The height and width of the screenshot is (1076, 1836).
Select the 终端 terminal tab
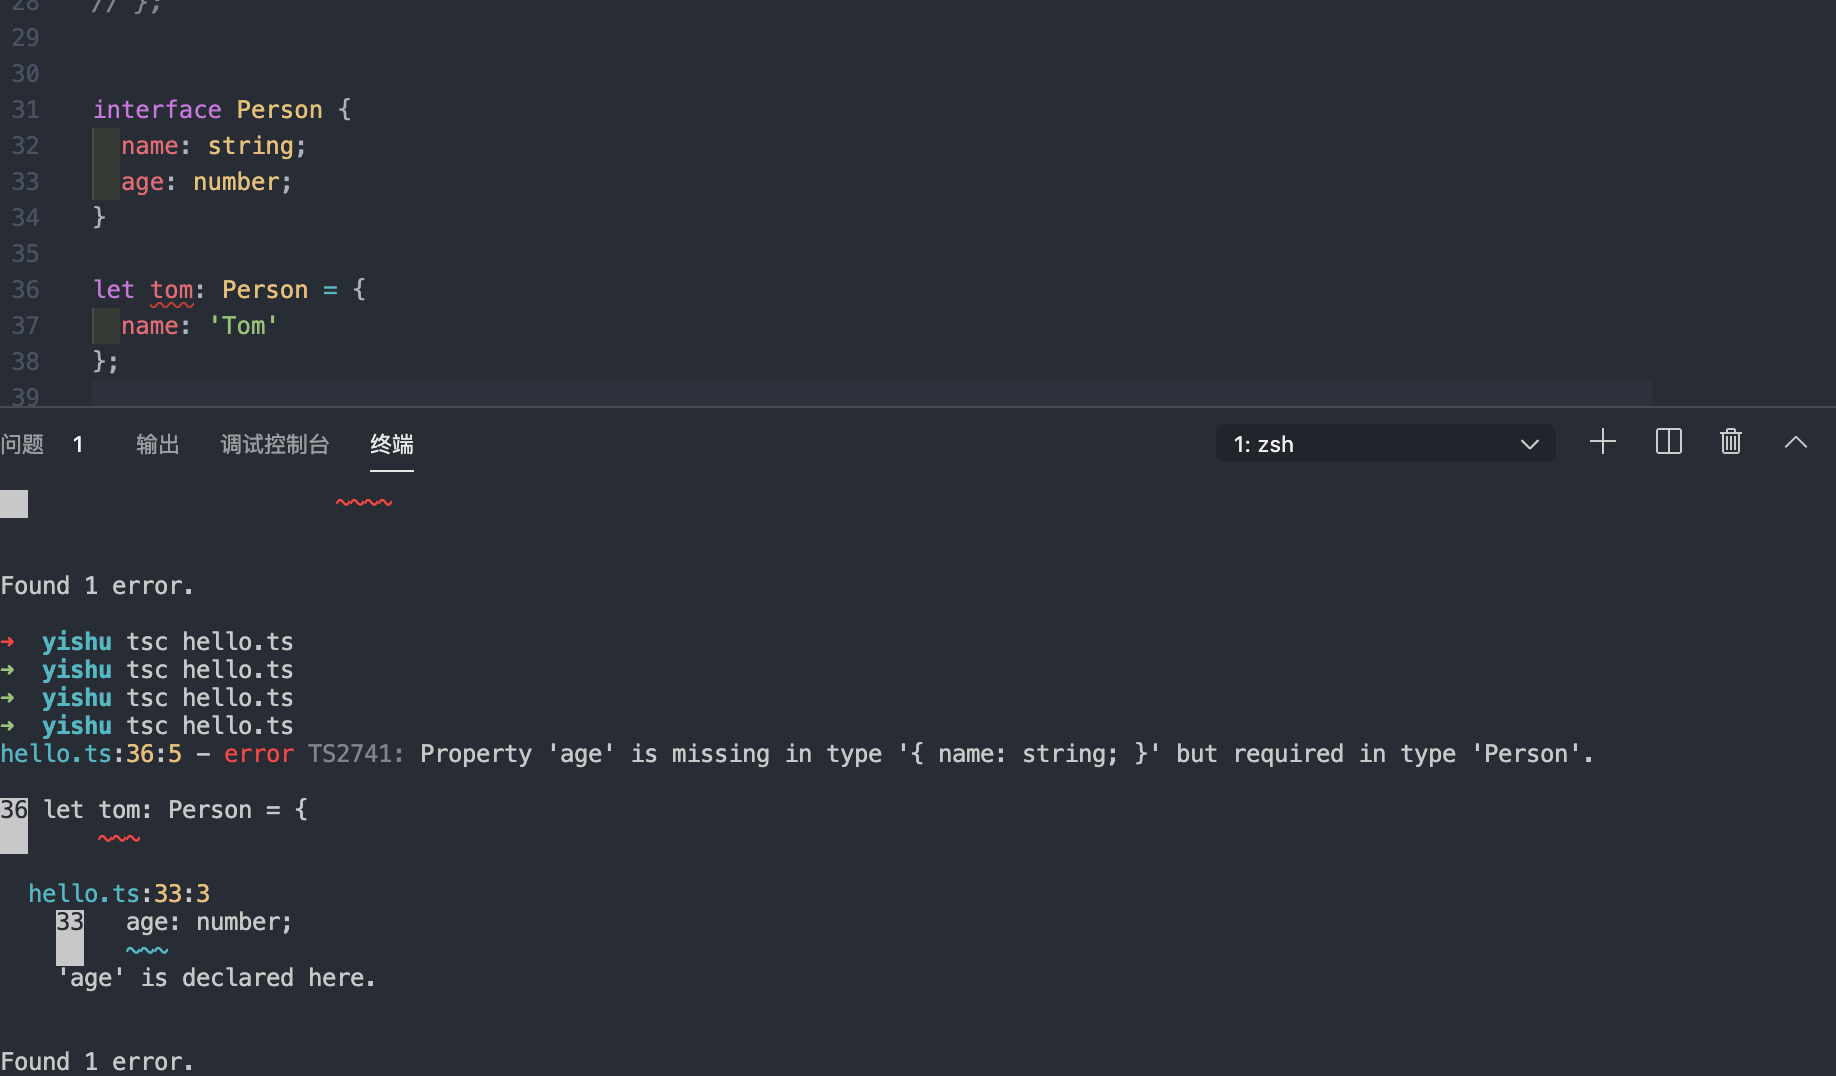click(x=392, y=444)
